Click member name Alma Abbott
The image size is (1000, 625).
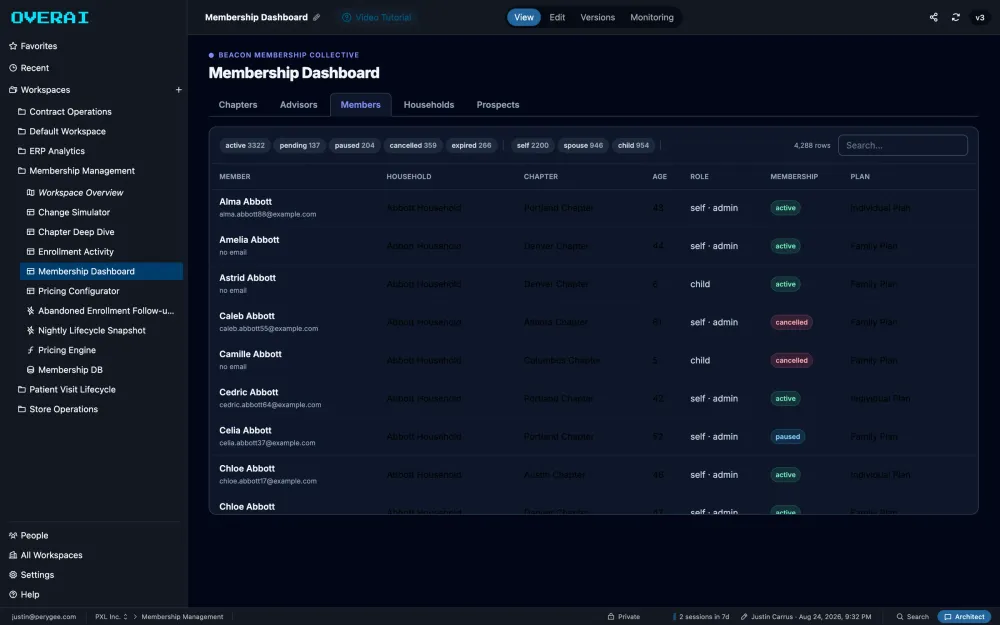coord(246,202)
